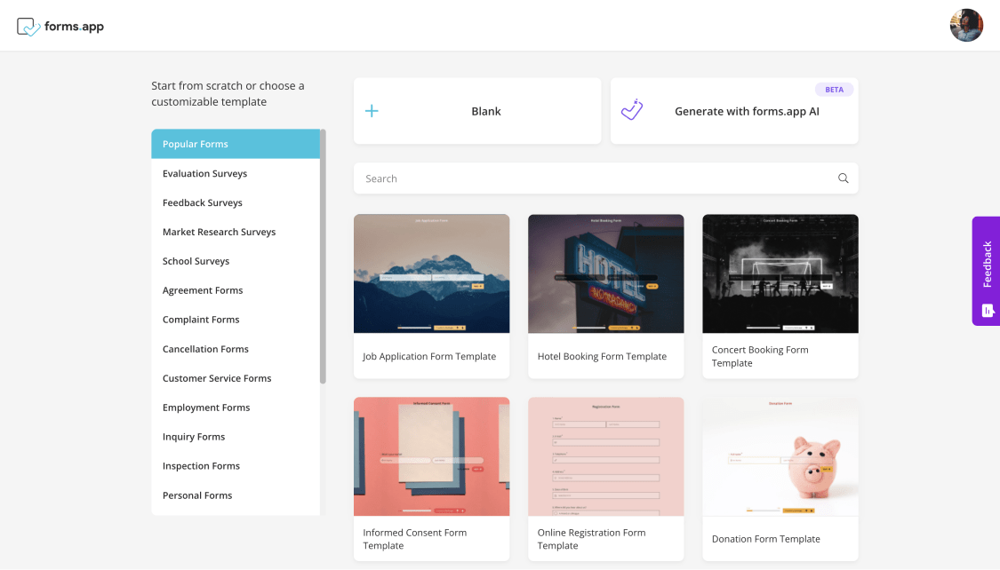This screenshot has width=1000, height=570.
Task: Click the plus icon for Blank form
Action: 372,111
